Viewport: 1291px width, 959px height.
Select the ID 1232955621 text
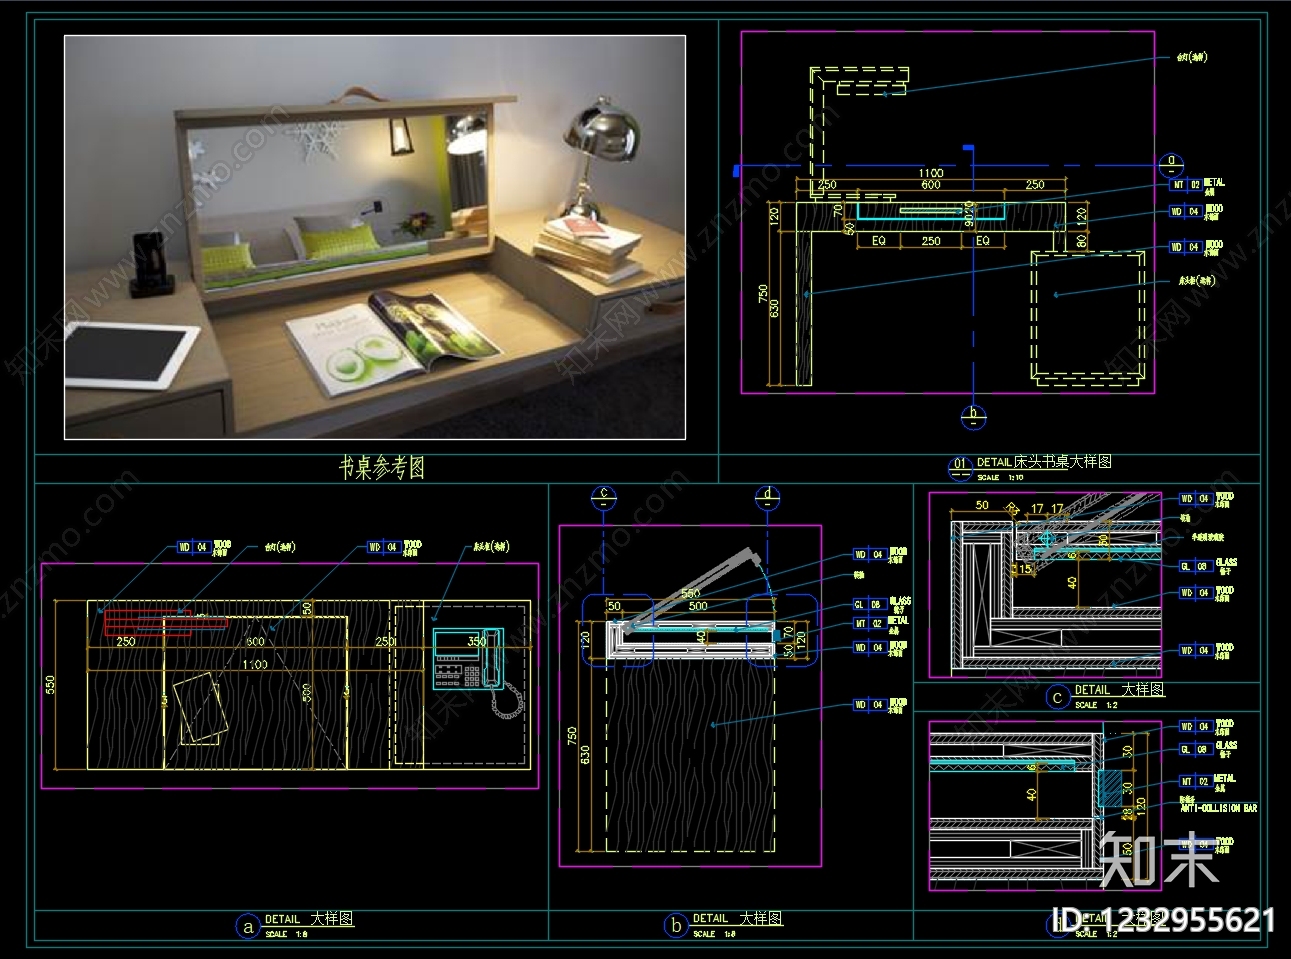1163,920
